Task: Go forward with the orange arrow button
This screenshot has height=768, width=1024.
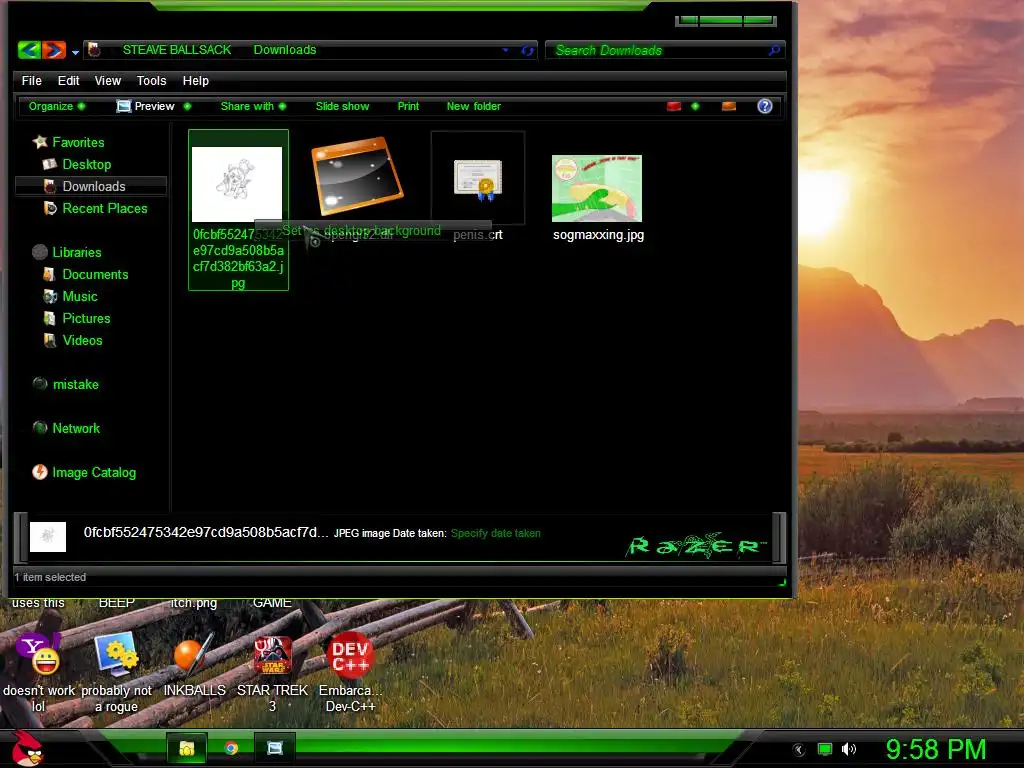Action: pos(54,50)
